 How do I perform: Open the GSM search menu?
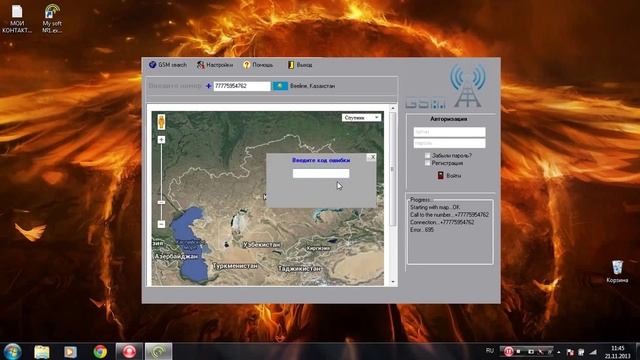(x=168, y=65)
